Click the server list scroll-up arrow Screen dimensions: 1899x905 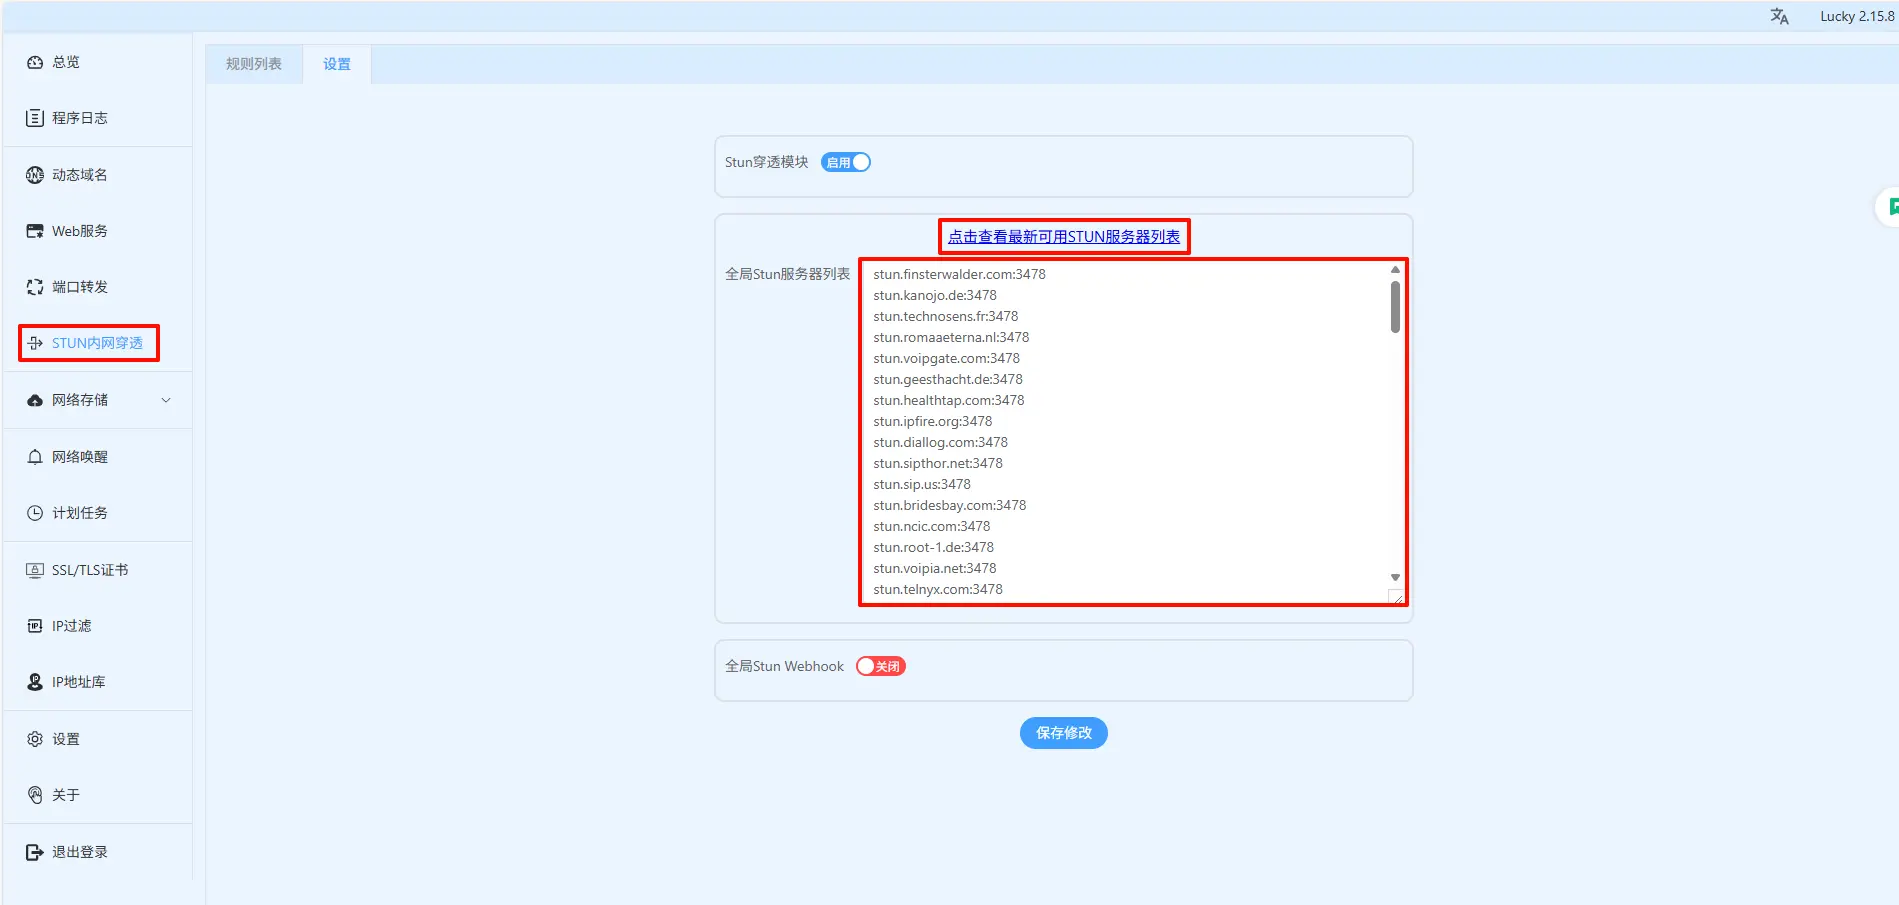[x=1395, y=270]
